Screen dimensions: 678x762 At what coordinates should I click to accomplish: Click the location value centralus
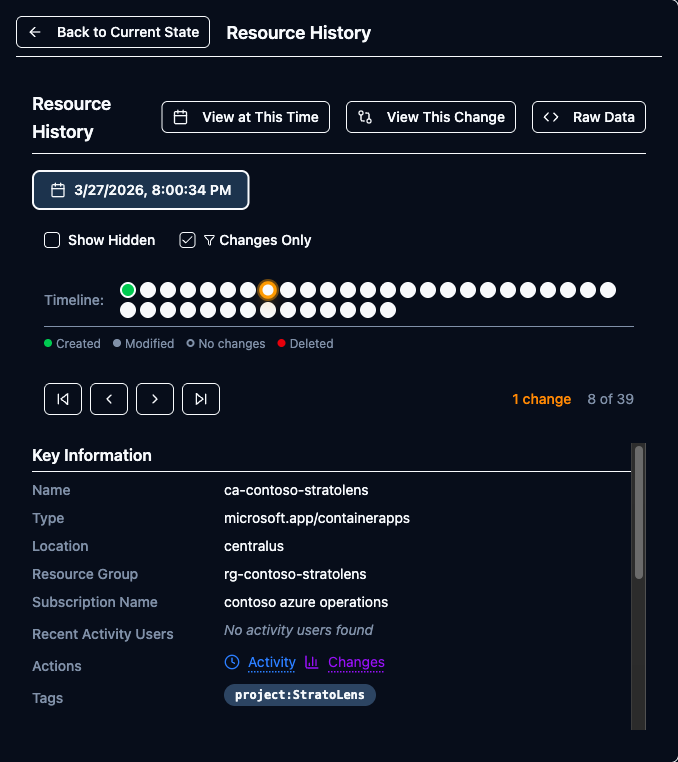point(254,546)
